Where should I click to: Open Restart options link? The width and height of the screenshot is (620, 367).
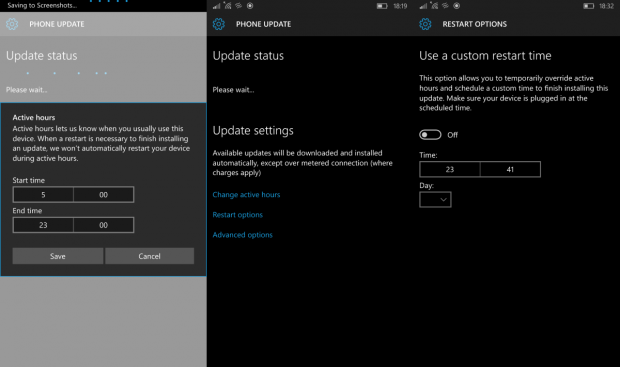[x=238, y=215]
